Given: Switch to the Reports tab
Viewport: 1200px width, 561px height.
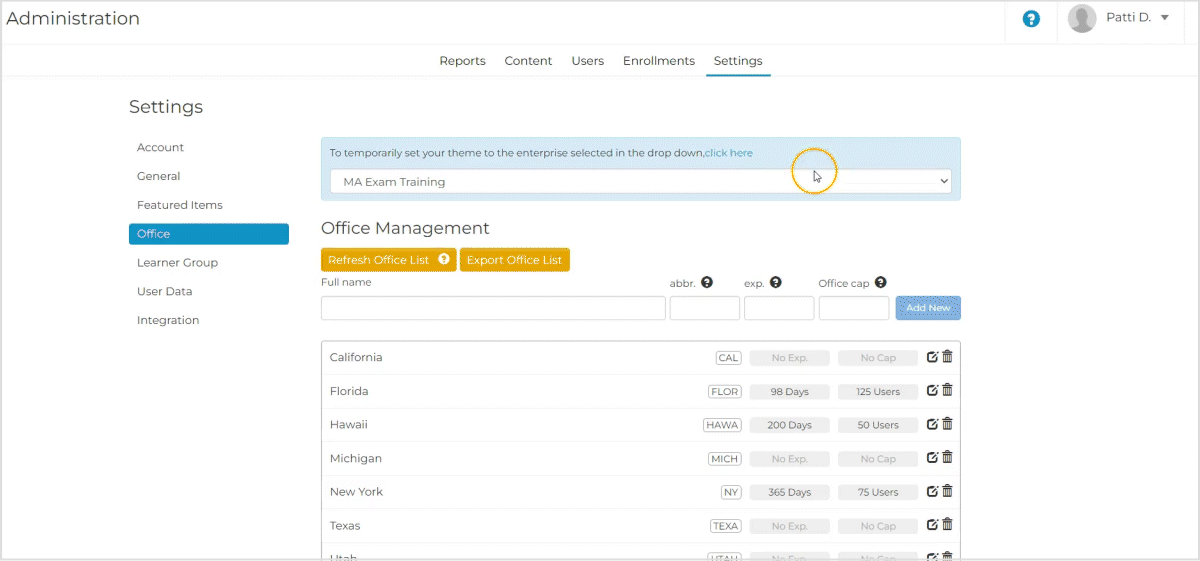Looking at the screenshot, I should click(x=462, y=61).
